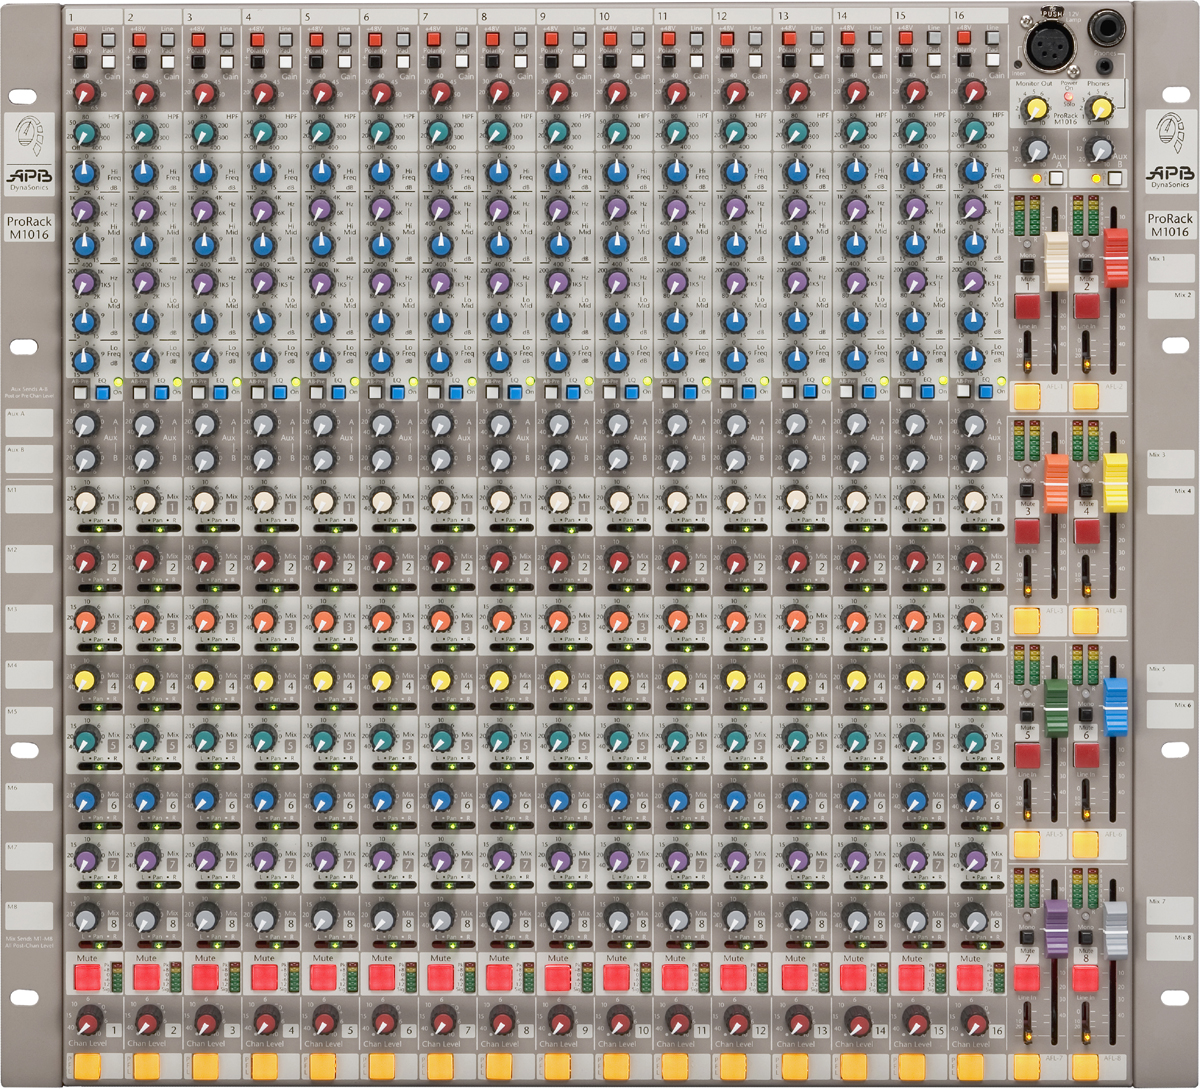Grab the purple Mix 7 master fader

[x=1056, y=928]
